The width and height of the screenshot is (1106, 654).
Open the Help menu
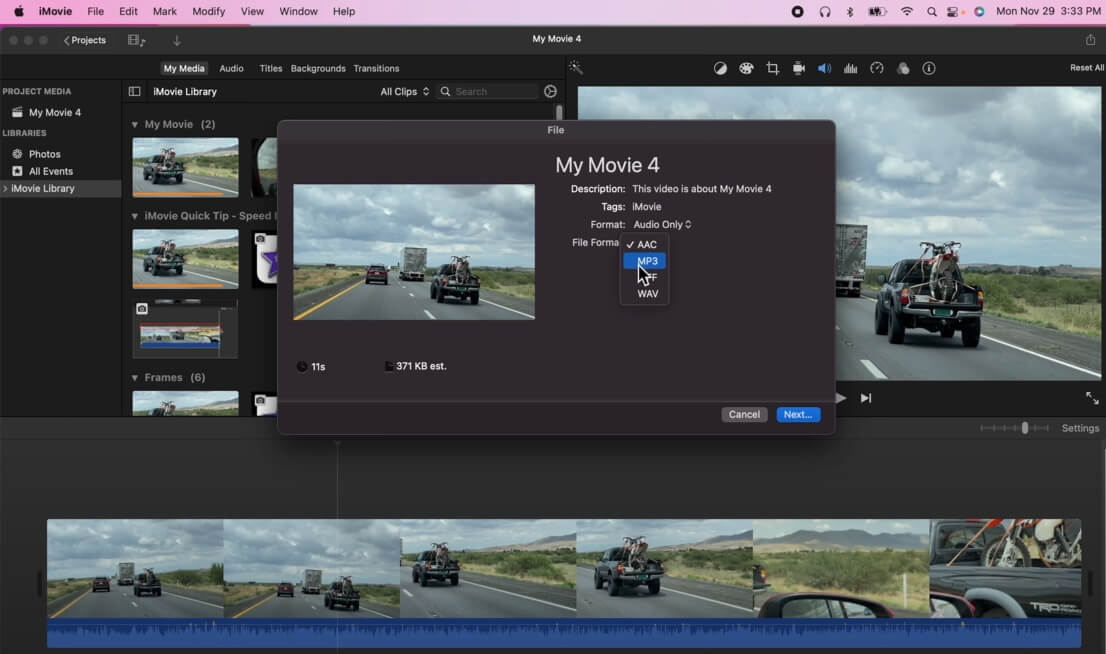pos(344,11)
